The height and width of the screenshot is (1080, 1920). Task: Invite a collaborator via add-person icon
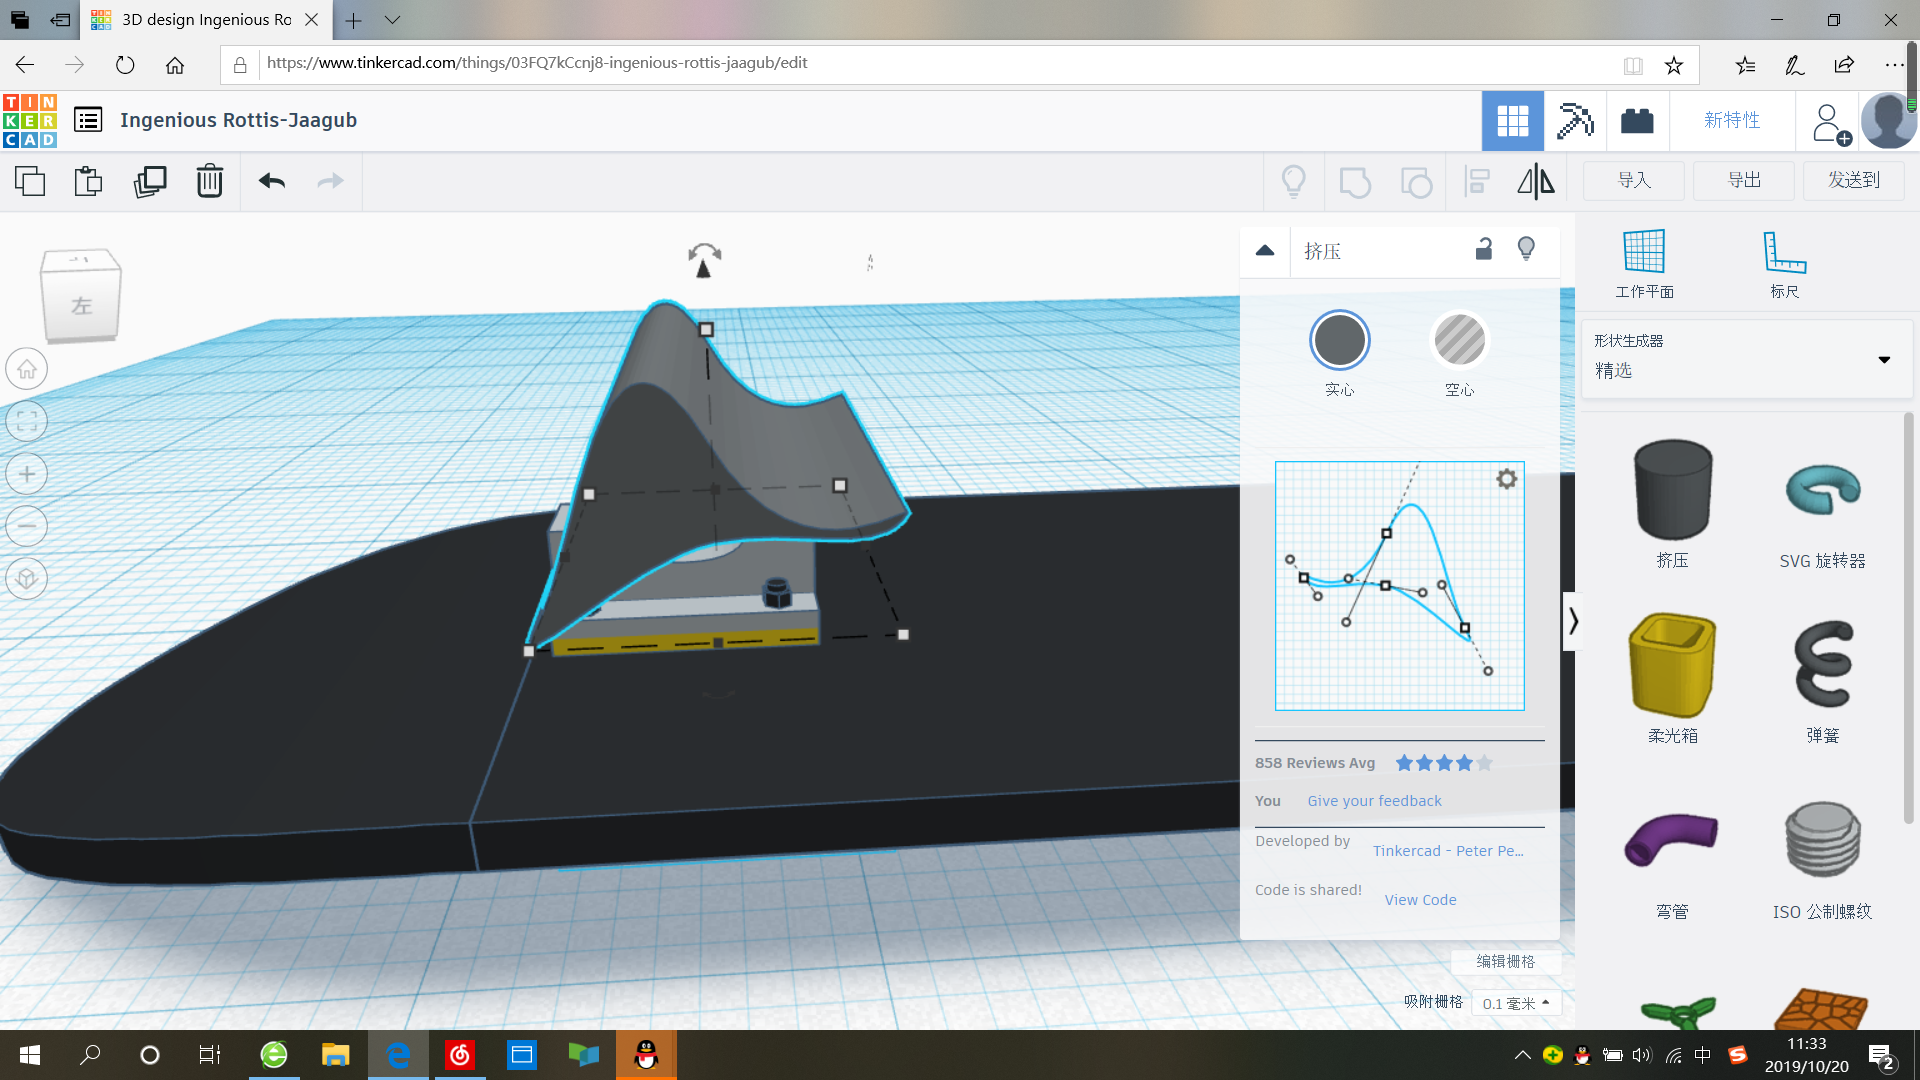pyautogui.click(x=1830, y=124)
